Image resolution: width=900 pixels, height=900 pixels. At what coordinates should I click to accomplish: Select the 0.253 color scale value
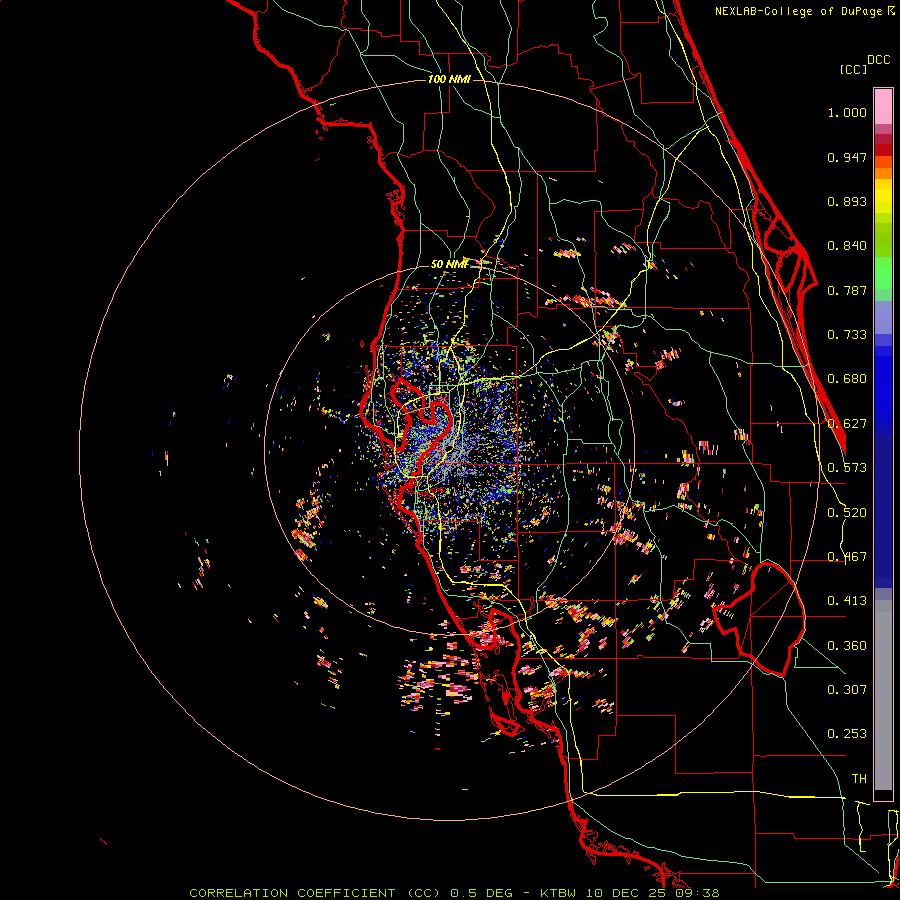click(x=847, y=734)
